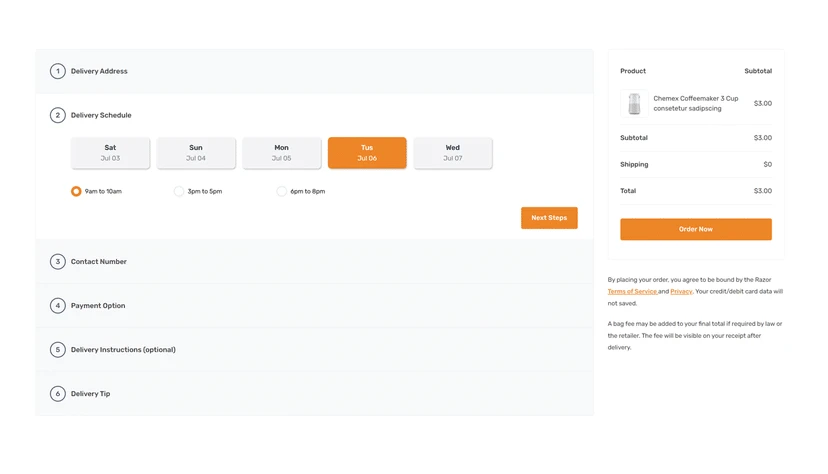Image resolution: width=828 pixels, height=474 pixels.
Task: Select the 9am to 10am time slot
Action: pos(76,191)
